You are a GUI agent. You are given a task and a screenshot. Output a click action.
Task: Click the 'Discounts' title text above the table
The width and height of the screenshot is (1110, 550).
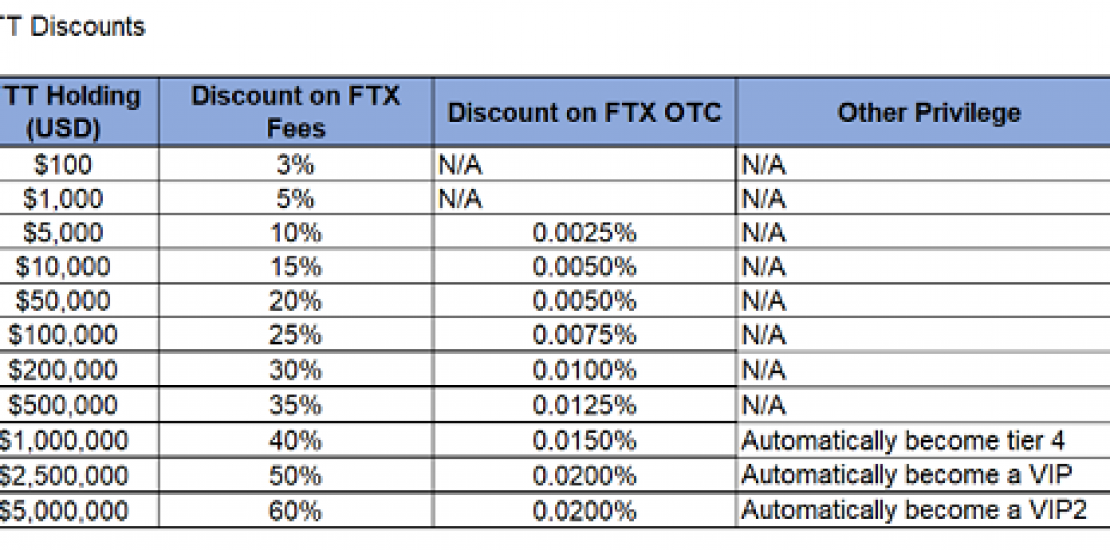pos(87,27)
